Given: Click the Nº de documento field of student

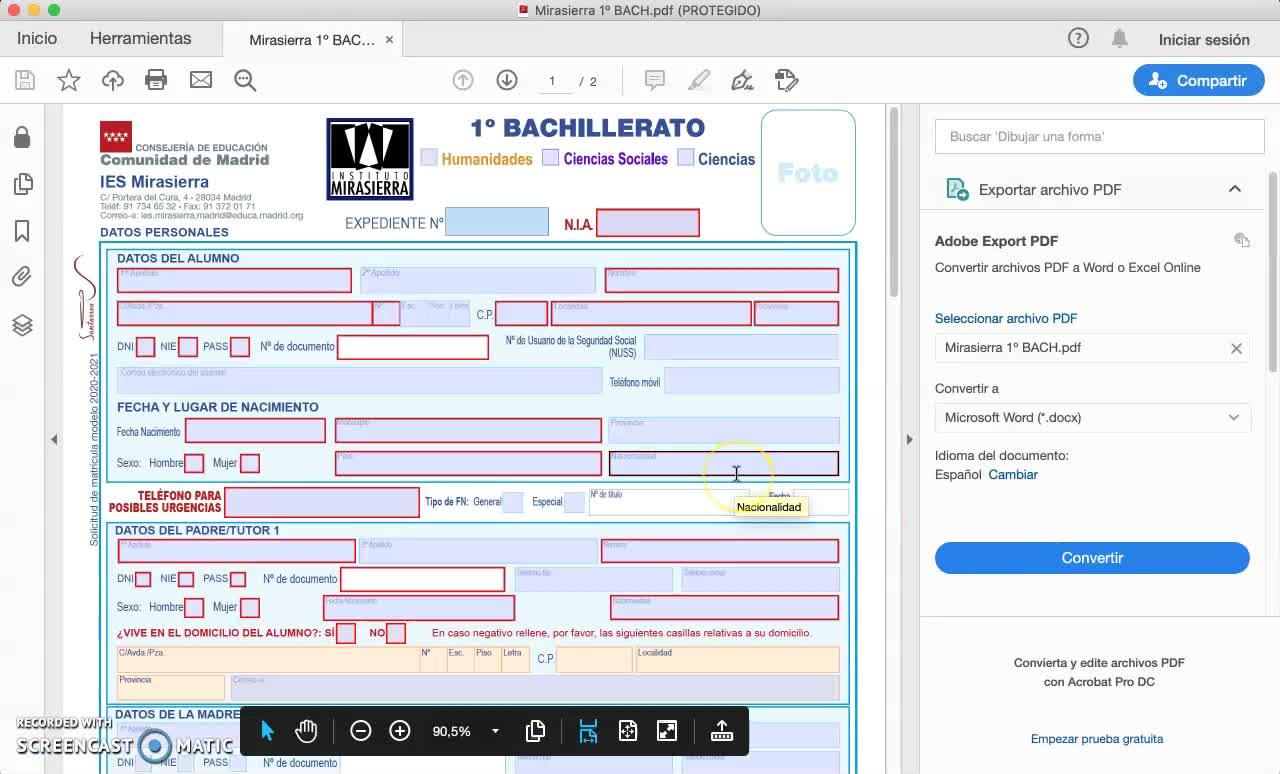Looking at the screenshot, I should click(413, 347).
